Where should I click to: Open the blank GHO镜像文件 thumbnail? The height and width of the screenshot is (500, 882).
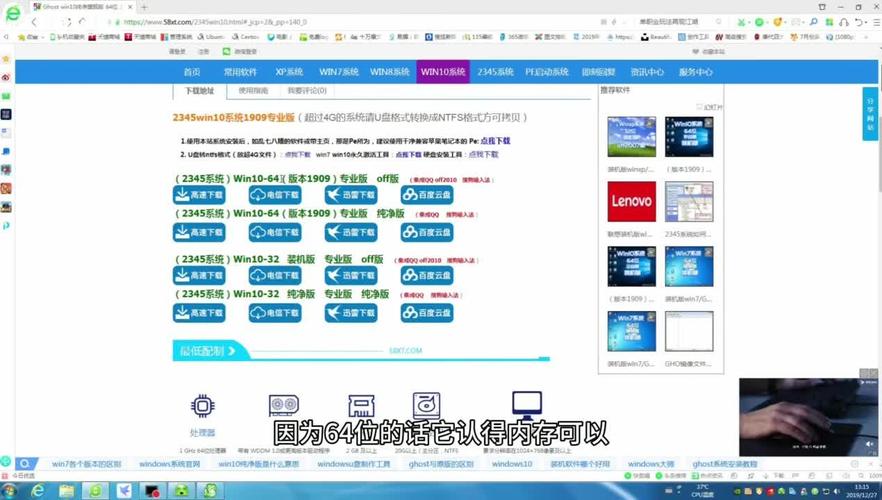689,331
